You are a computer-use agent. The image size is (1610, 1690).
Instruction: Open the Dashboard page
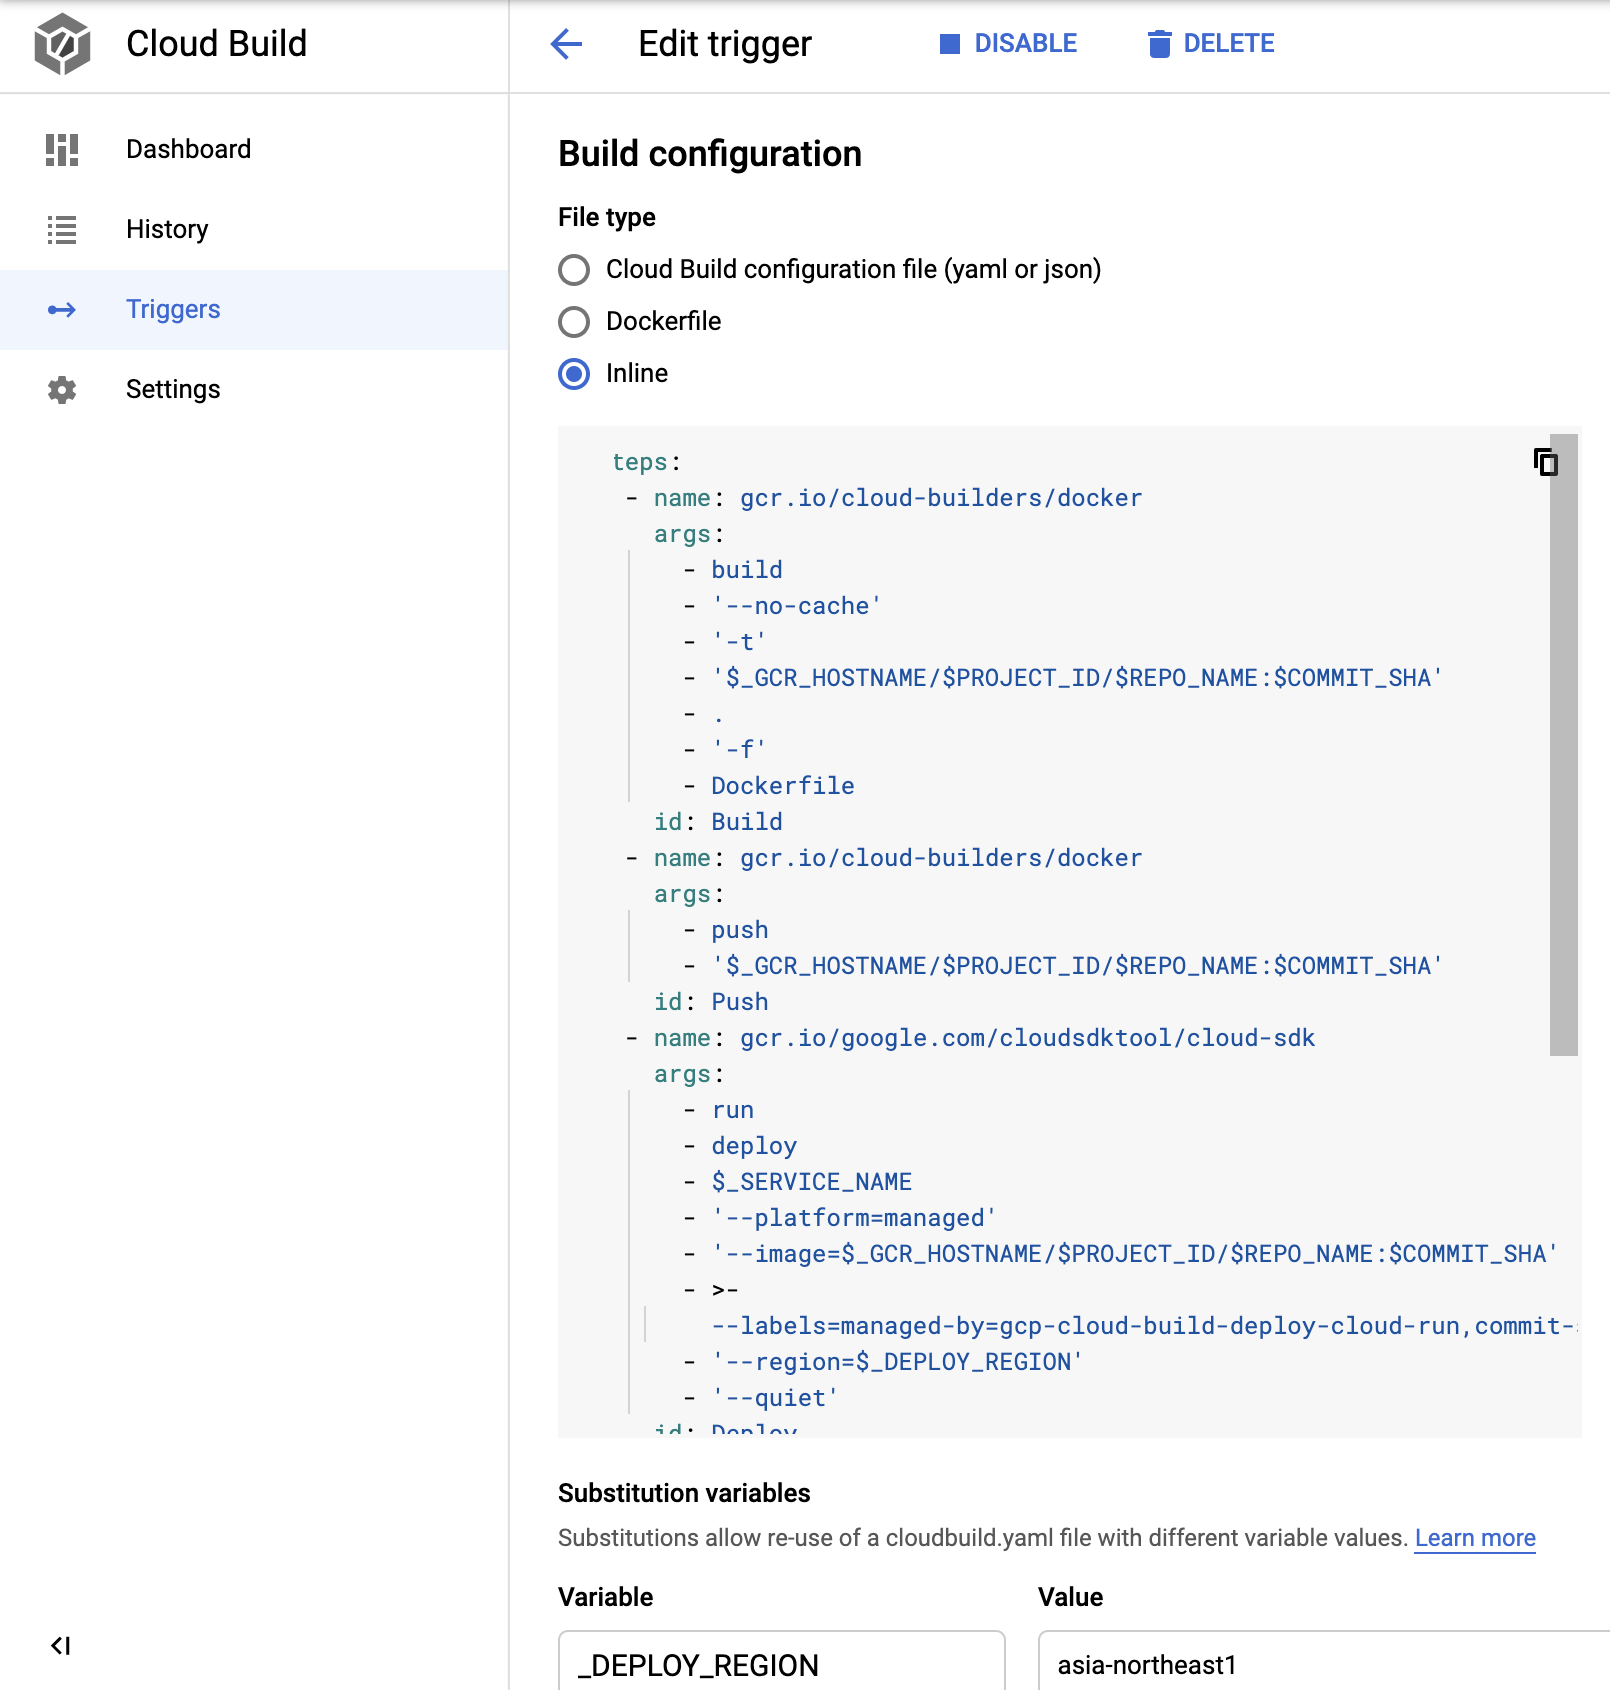pyautogui.click(x=254, y=150)
